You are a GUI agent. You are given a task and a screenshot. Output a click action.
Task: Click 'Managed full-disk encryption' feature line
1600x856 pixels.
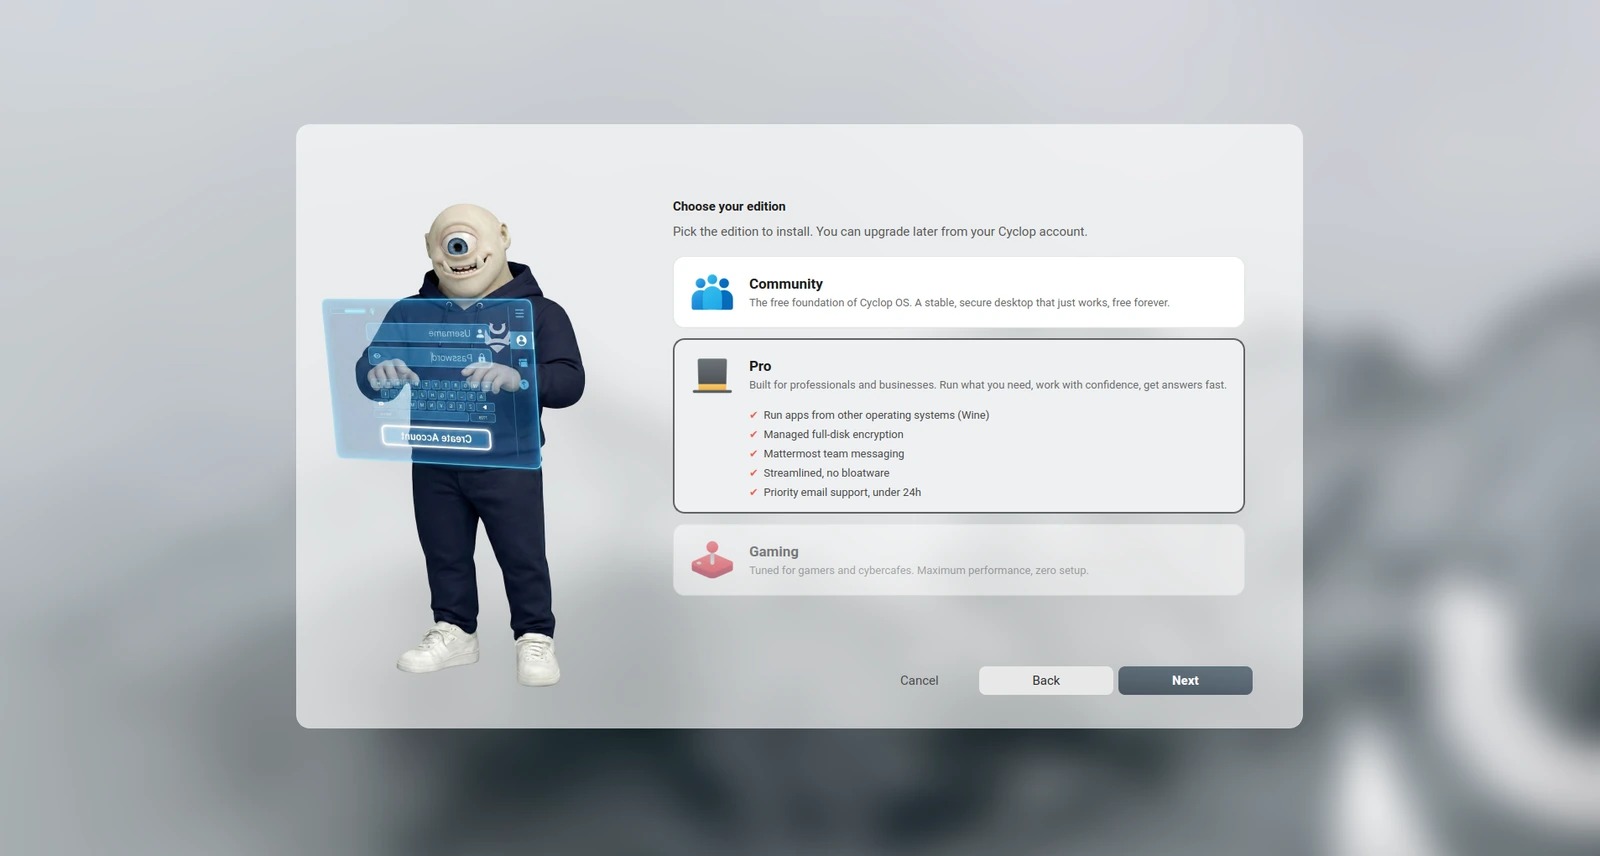click(x=833, y=434)
